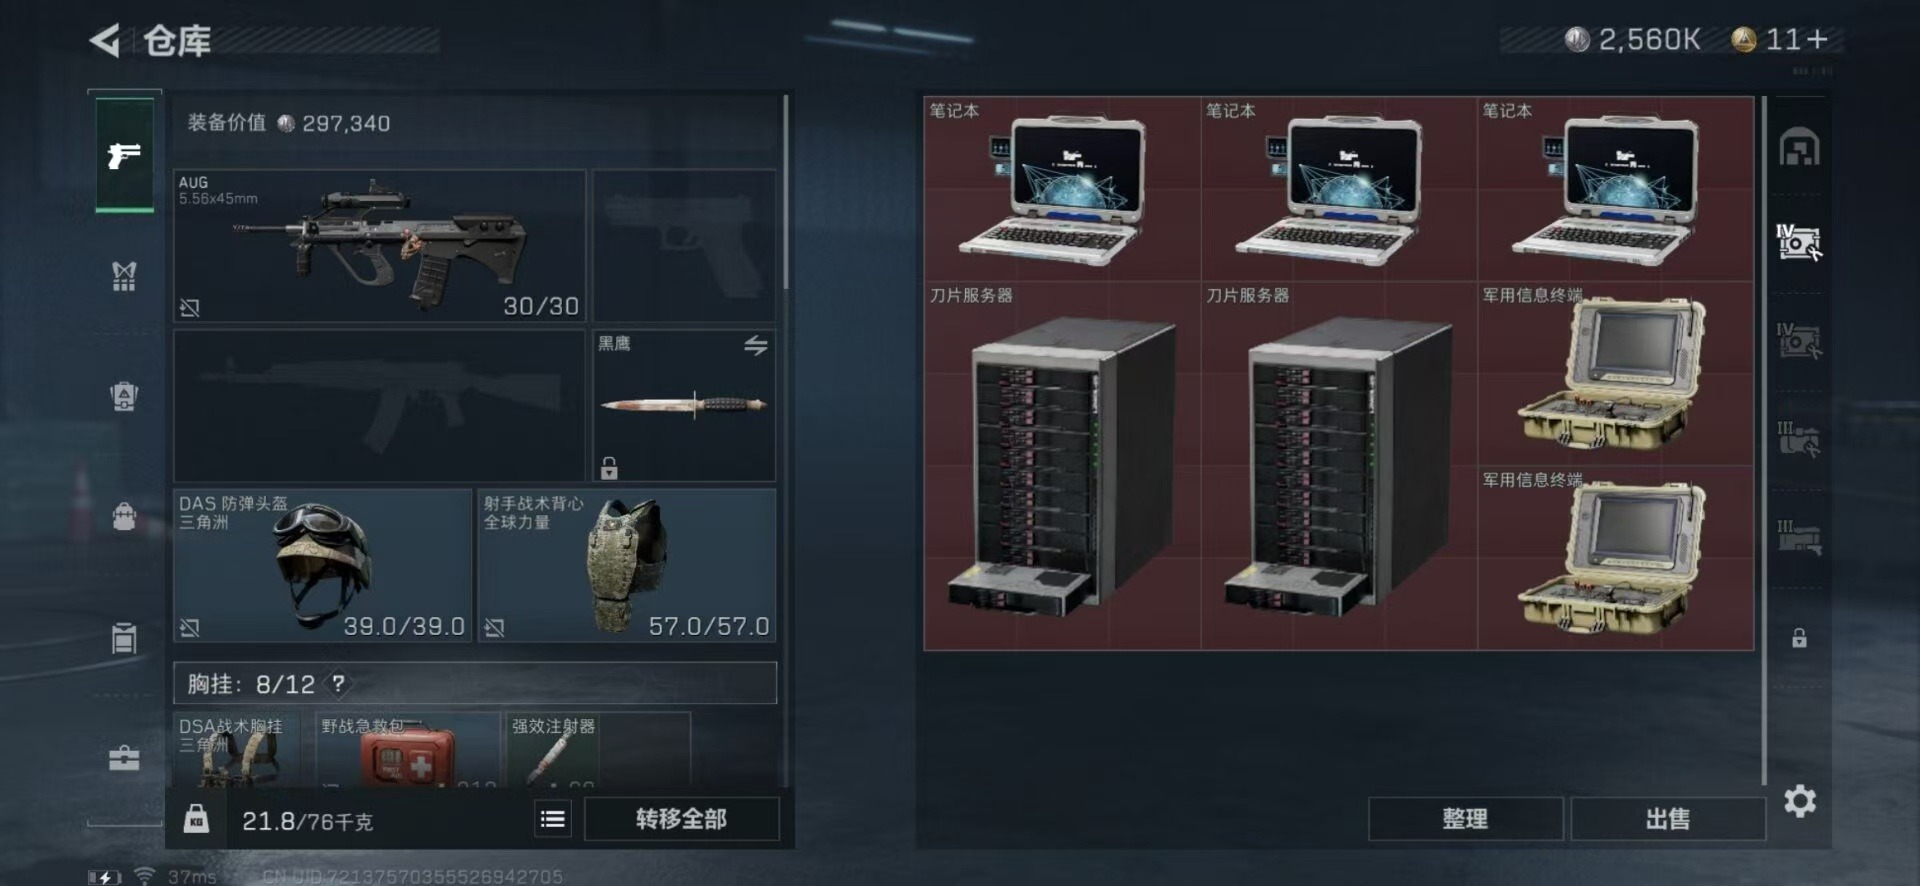This screenshot has height=886, width=1920.
Task: Toggle the no-insure icon on AUG slot
Action: point(189,307)
